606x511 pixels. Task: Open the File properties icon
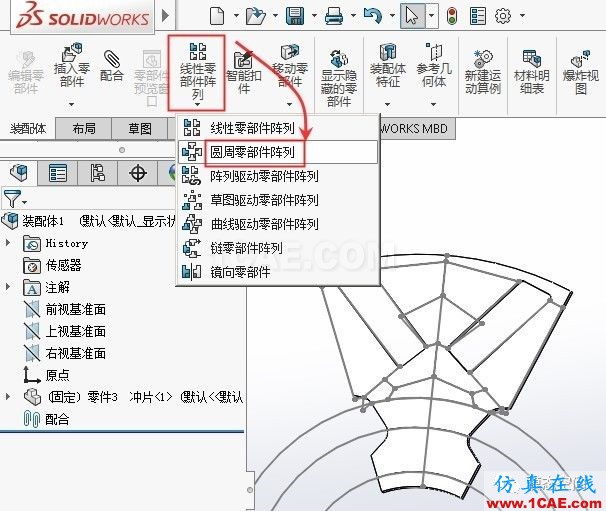click(478, 16)
